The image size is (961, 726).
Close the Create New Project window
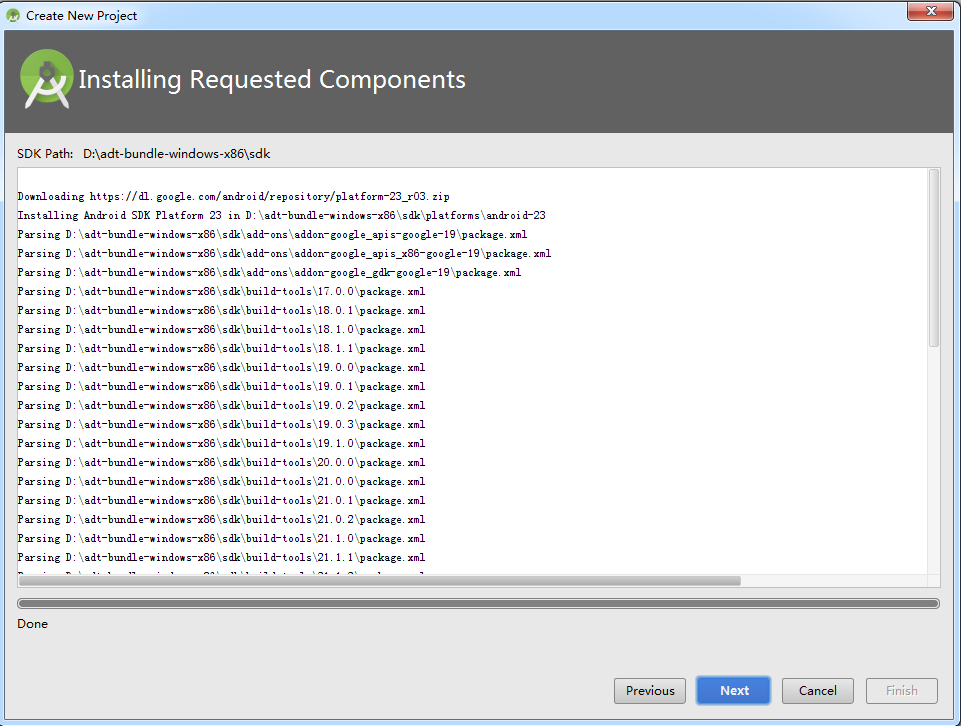(x=930, y=11)
